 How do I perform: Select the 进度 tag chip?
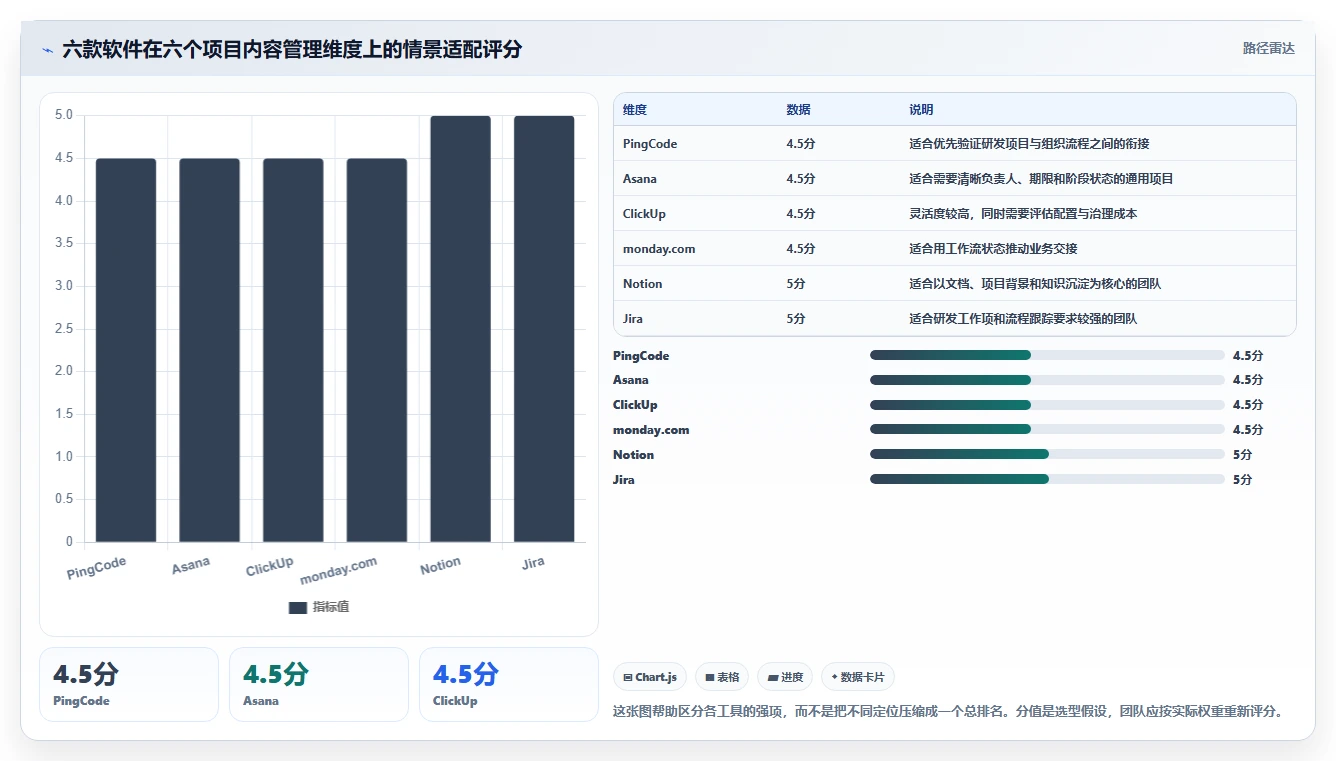tap(785, 677)
